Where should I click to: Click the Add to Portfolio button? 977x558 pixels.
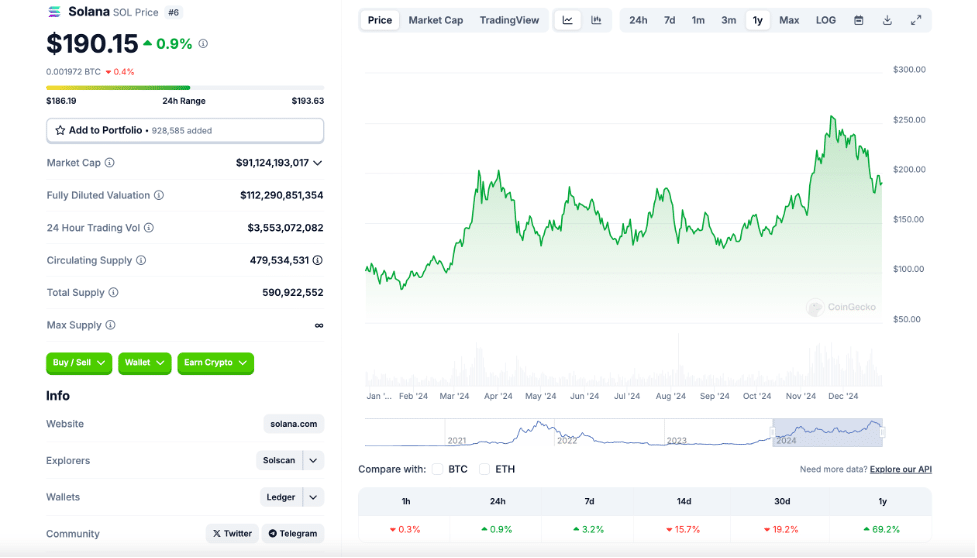pos(185,131)
